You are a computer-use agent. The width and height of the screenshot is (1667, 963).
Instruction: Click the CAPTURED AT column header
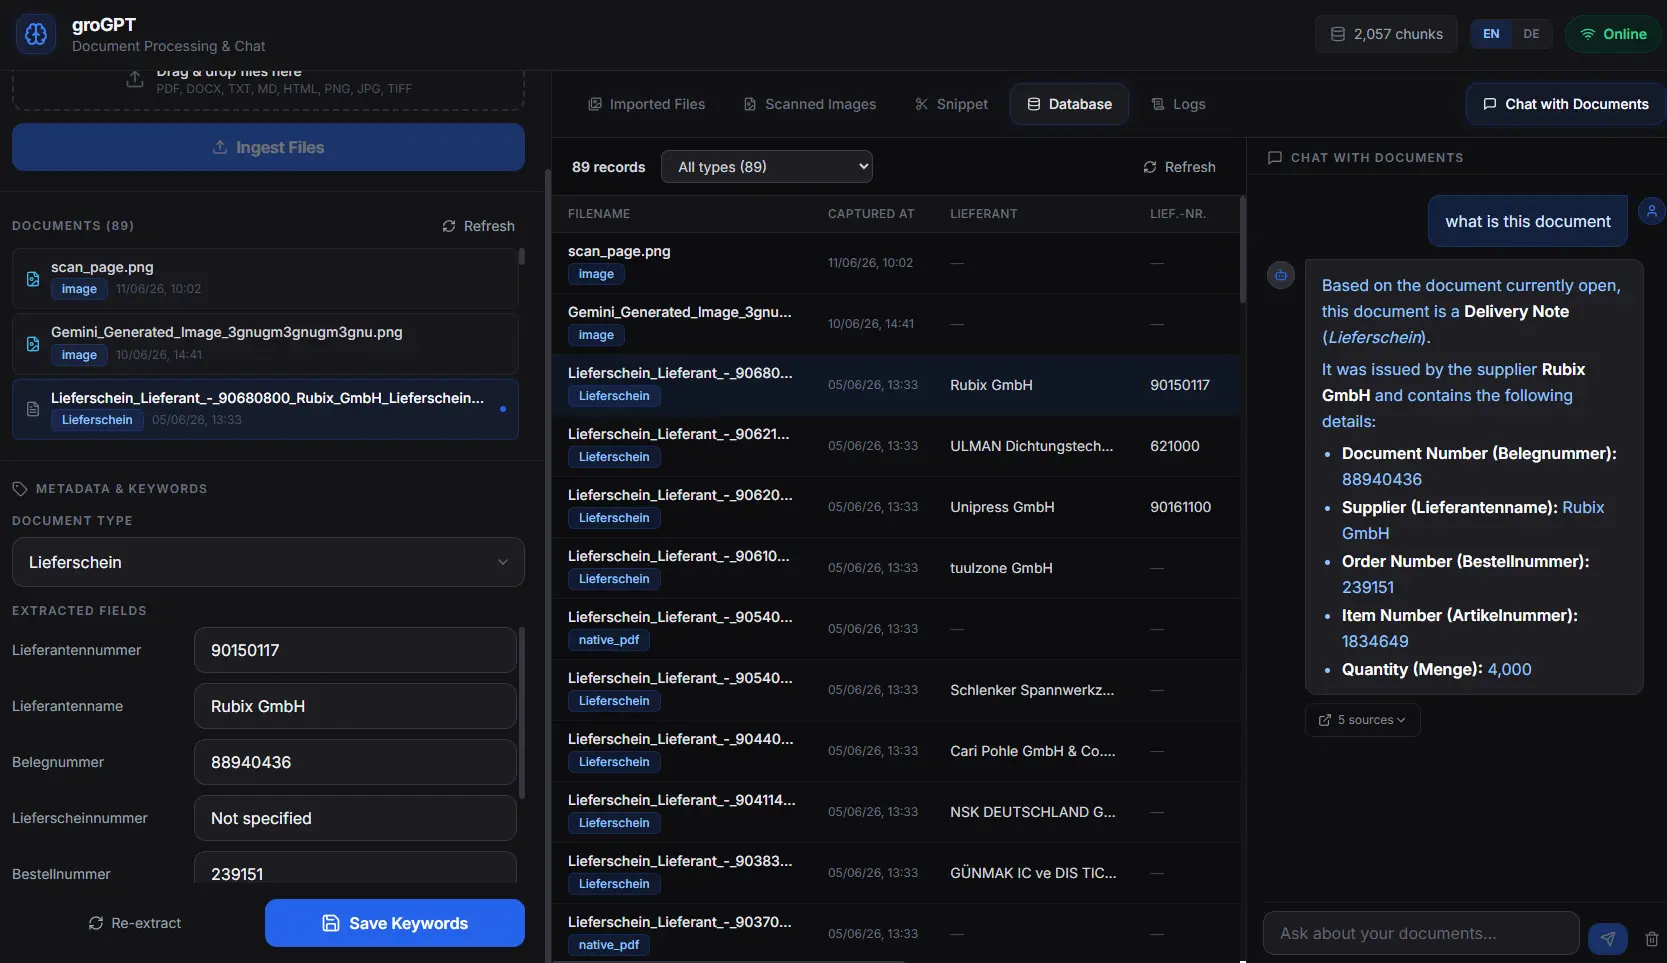tap(871, 214)
